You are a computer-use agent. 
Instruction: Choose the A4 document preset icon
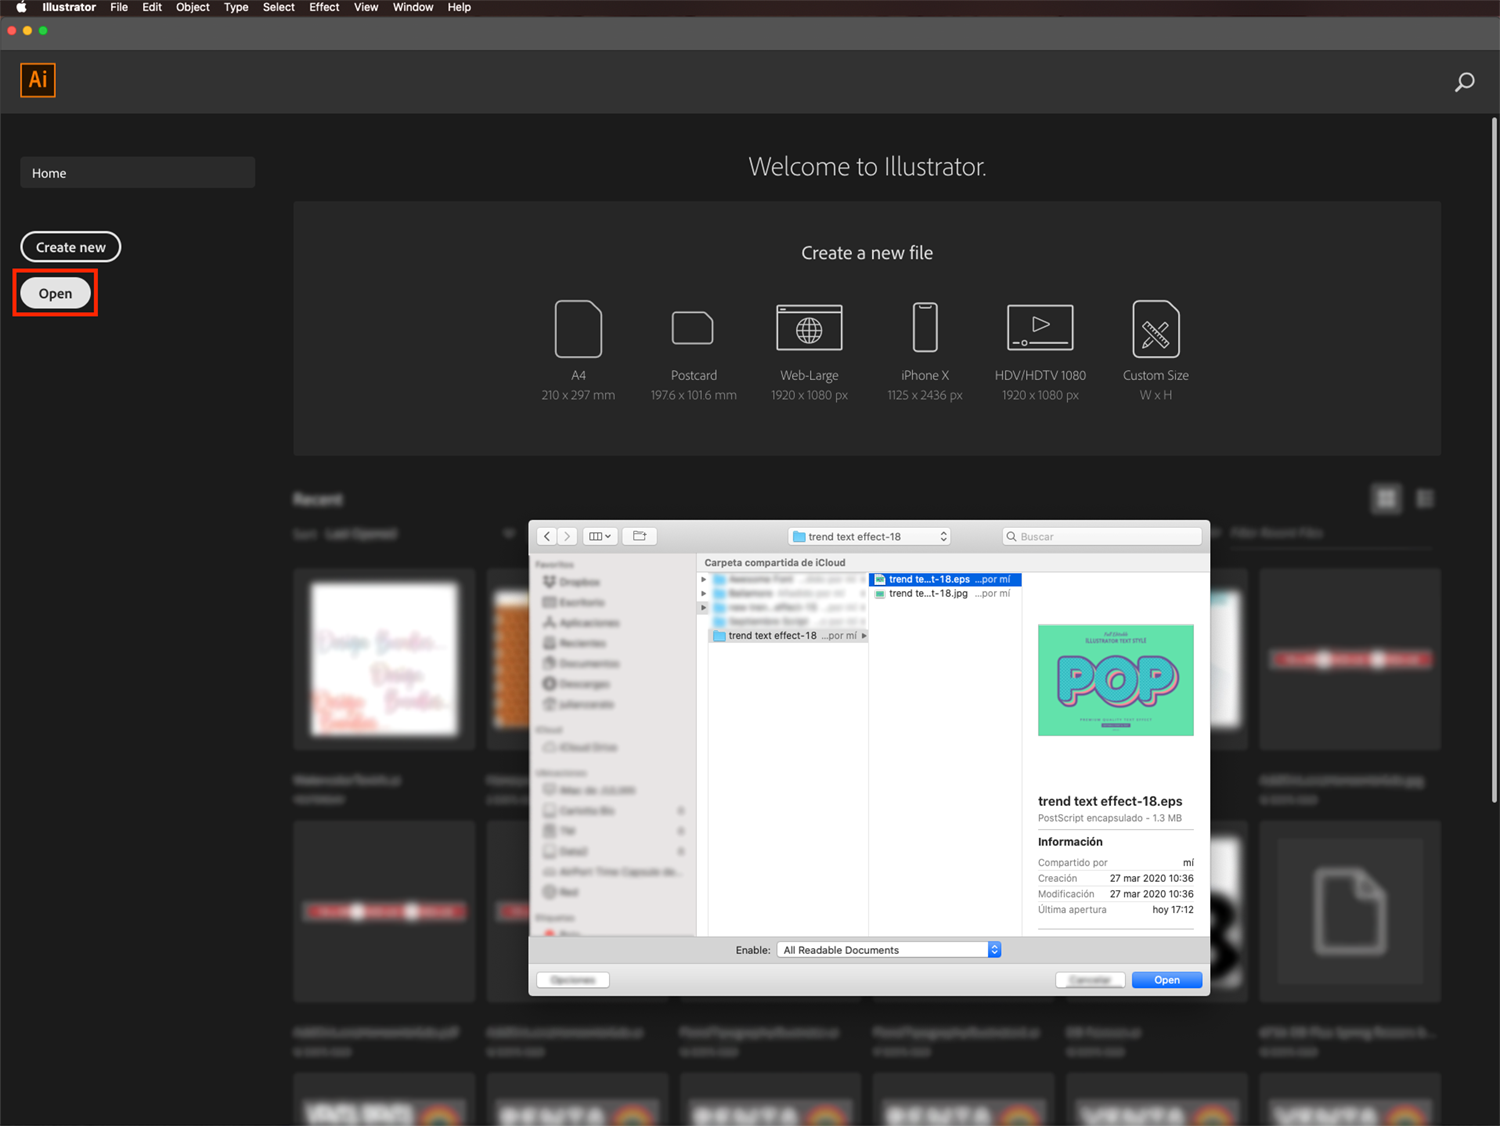click(578, 329)
